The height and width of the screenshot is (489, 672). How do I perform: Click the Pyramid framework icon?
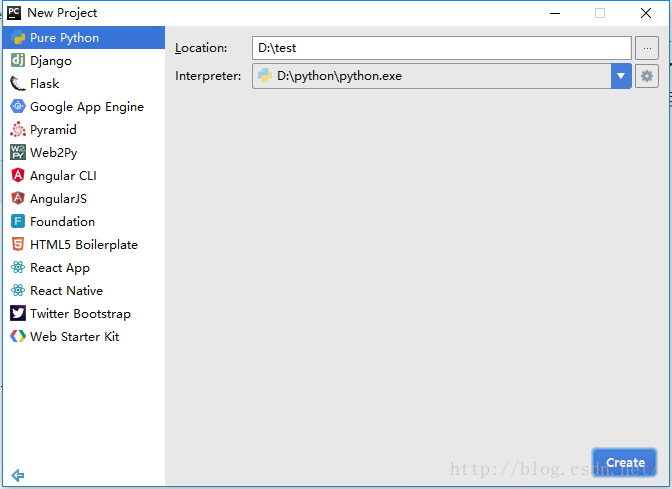pos(18,130)
